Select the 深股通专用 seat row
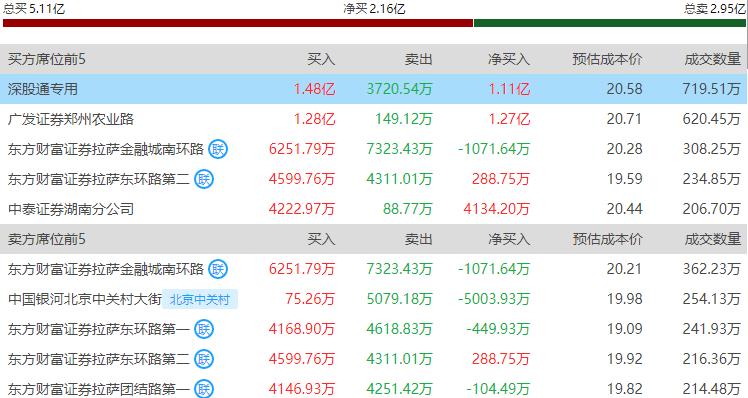Viewport: 748px width, 398px height. [374, 89]
